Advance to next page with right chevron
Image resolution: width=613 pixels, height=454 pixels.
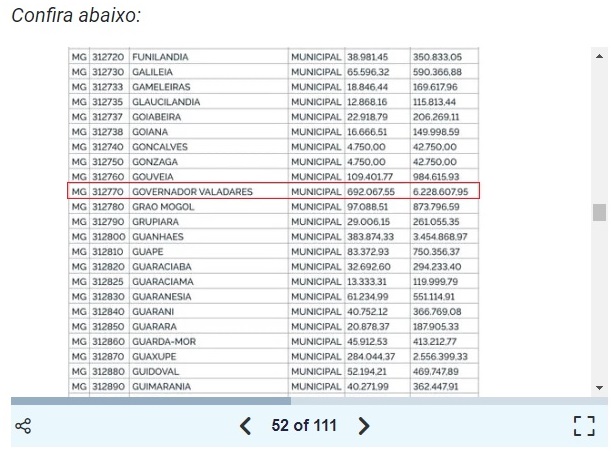coord(364,426)
